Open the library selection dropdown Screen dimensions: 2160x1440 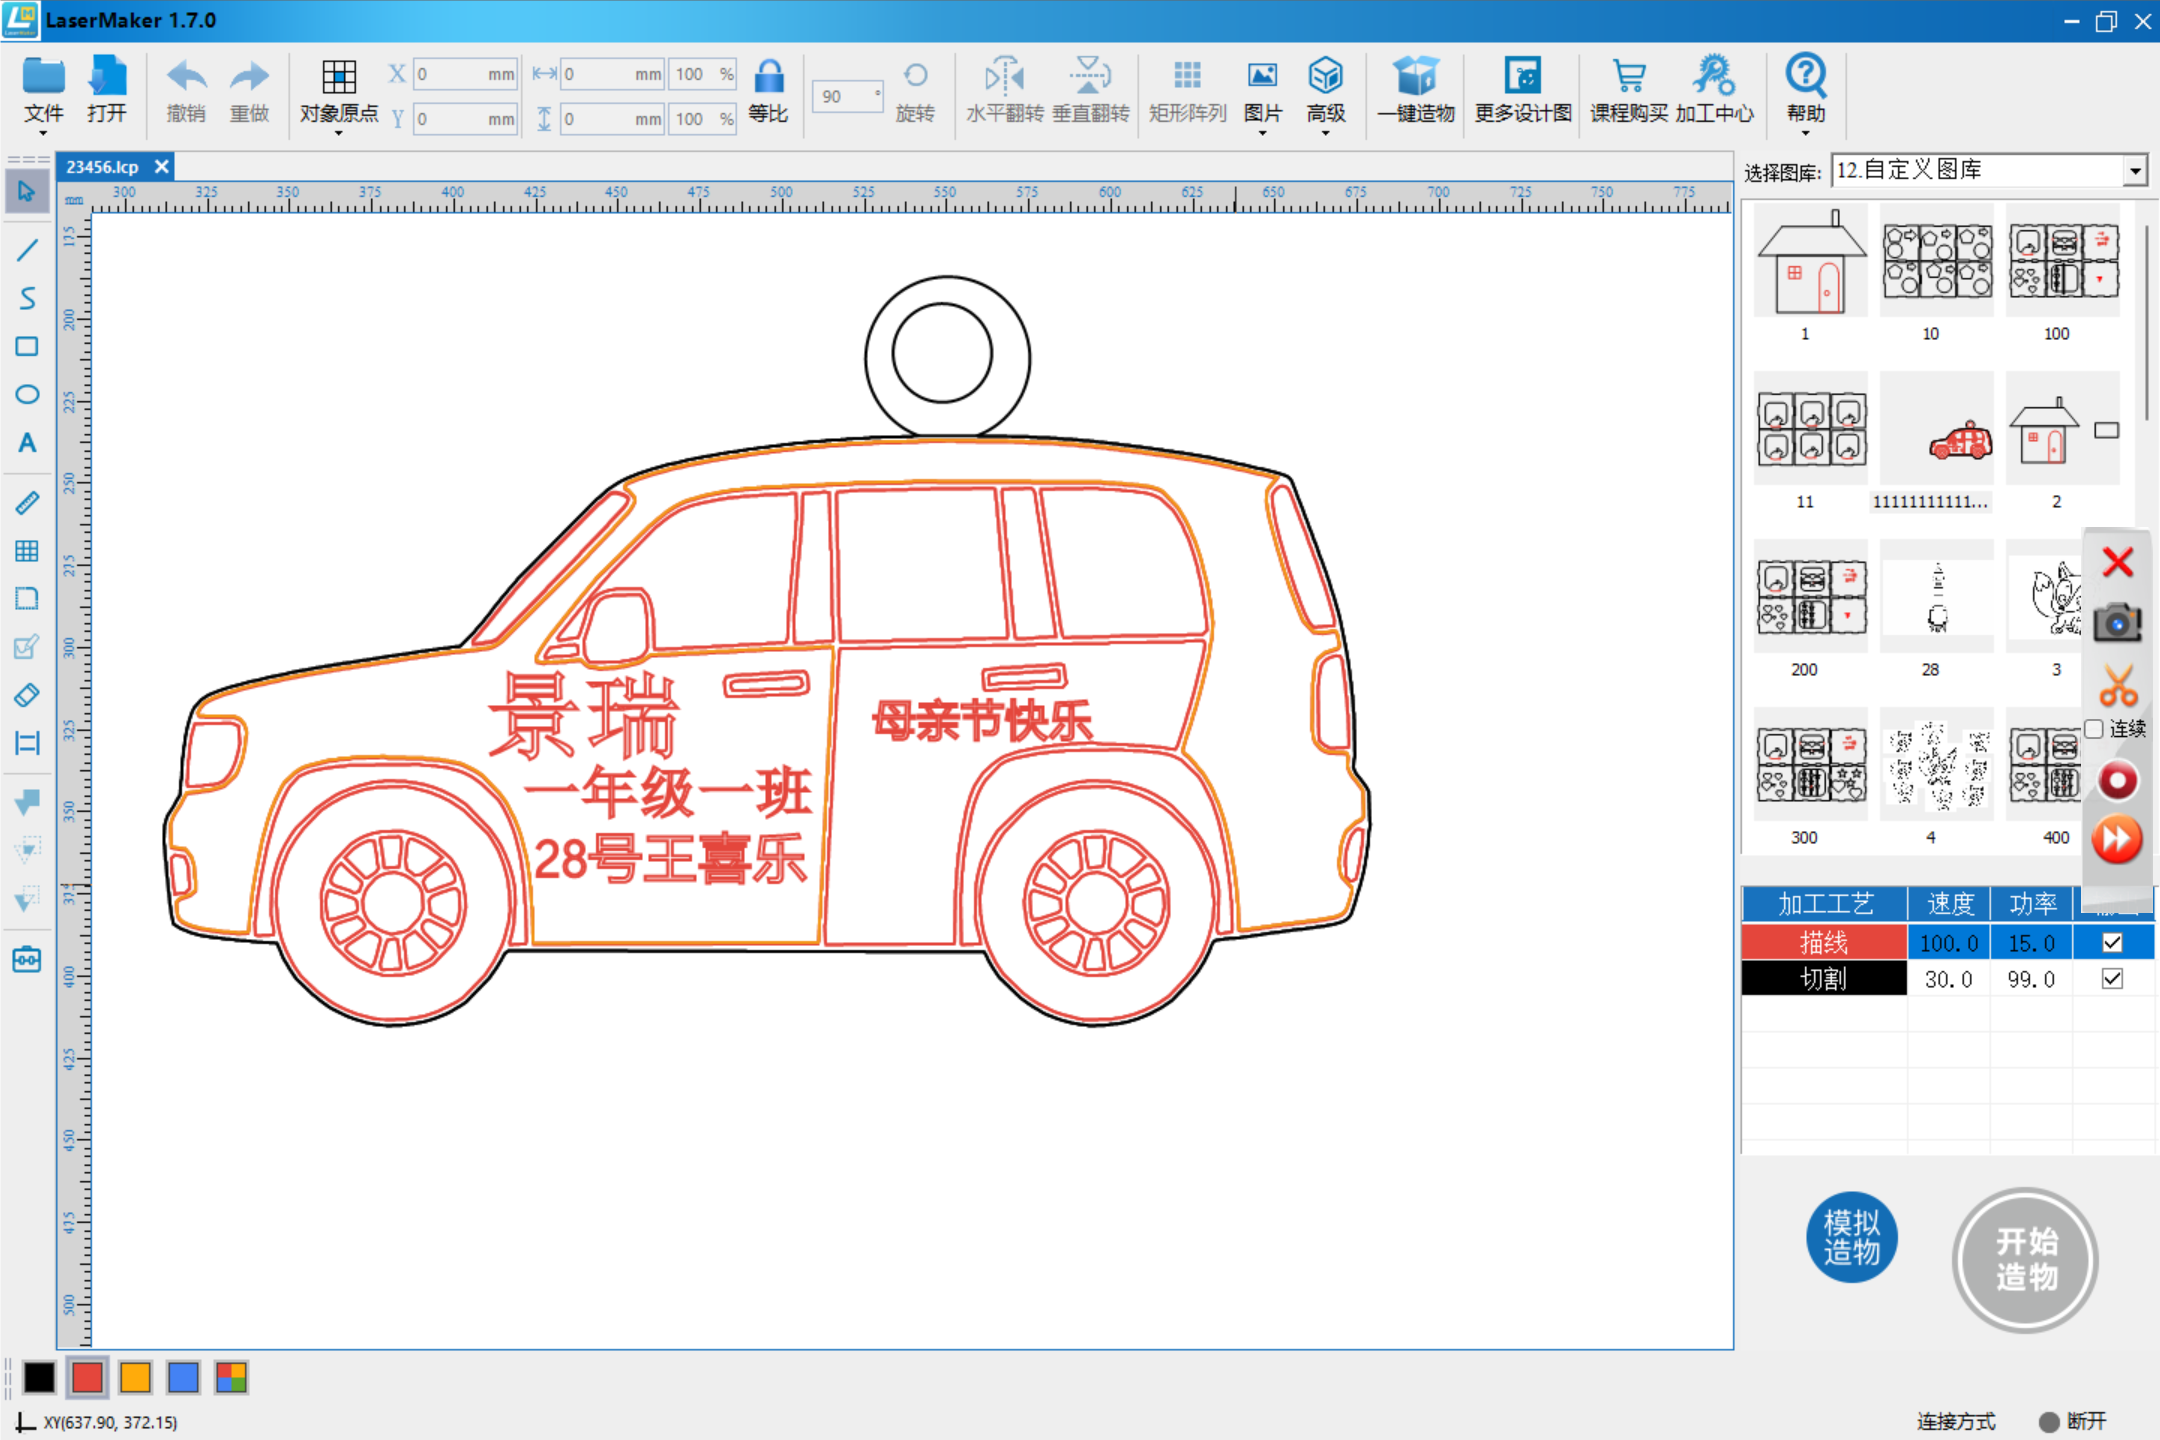[2135, 171]
